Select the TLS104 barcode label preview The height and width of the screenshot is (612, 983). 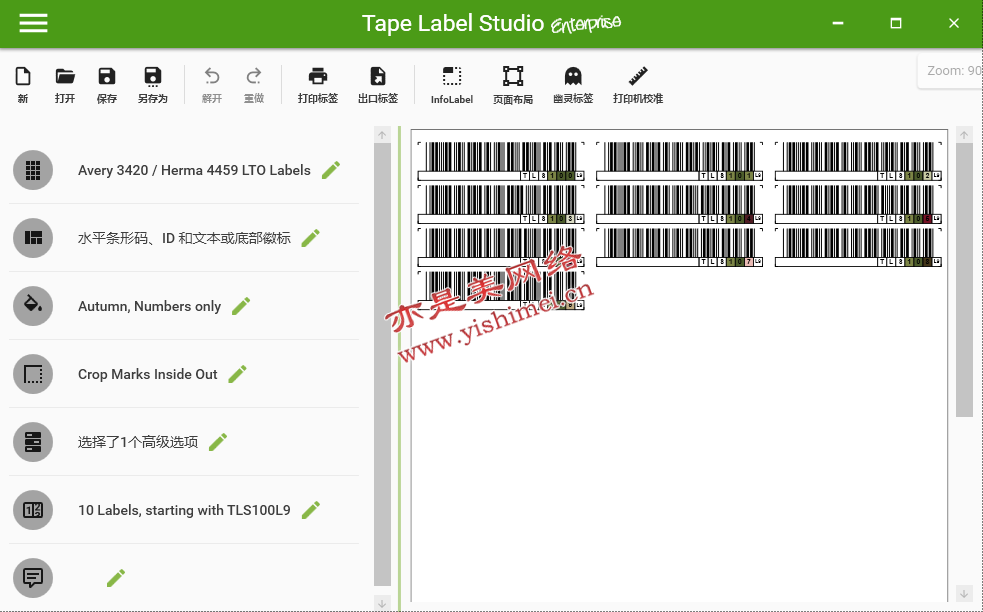(680, 204)
